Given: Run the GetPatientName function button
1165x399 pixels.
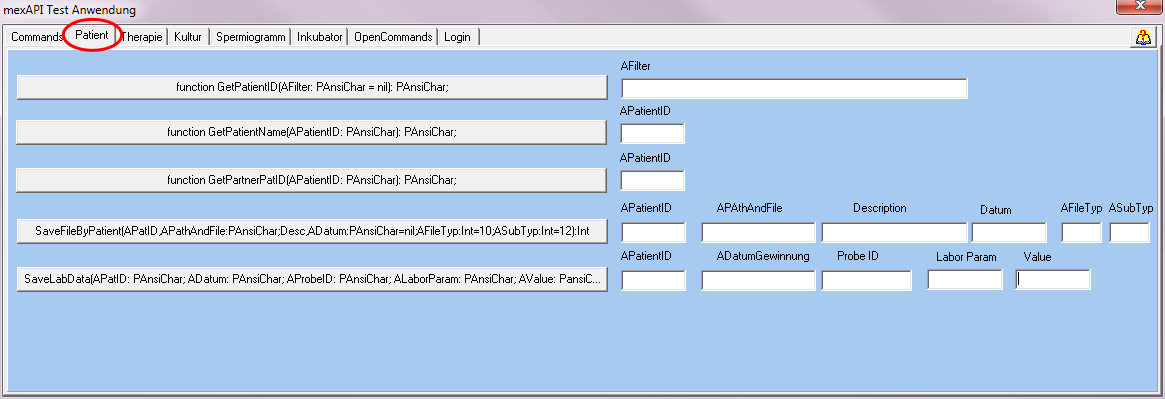Looking at the screenshot, I should [x=312, y=133].
